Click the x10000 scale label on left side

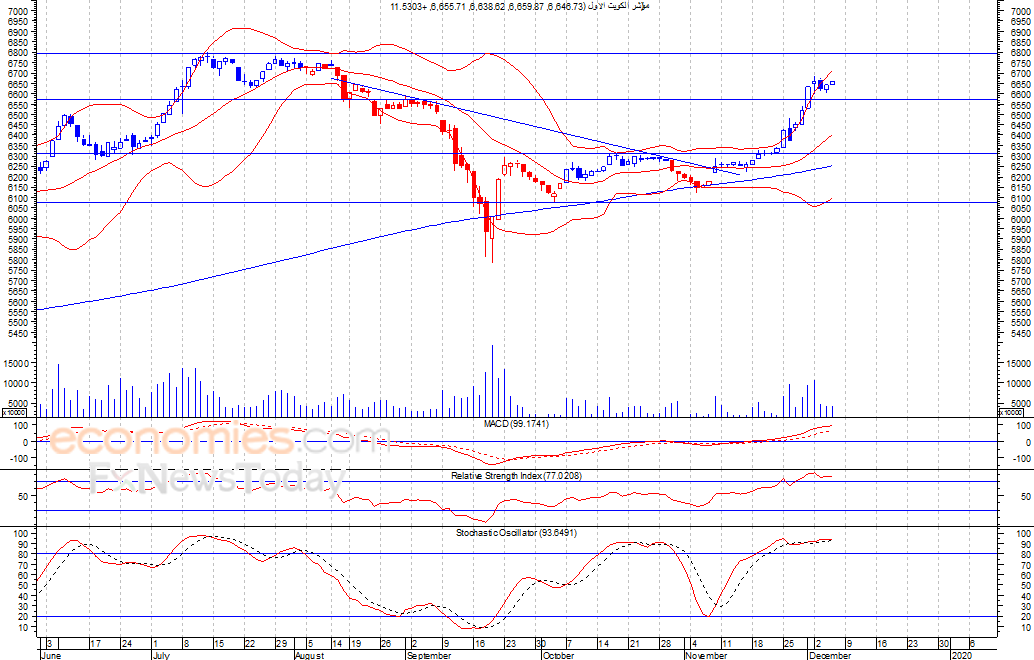[15, 412]
